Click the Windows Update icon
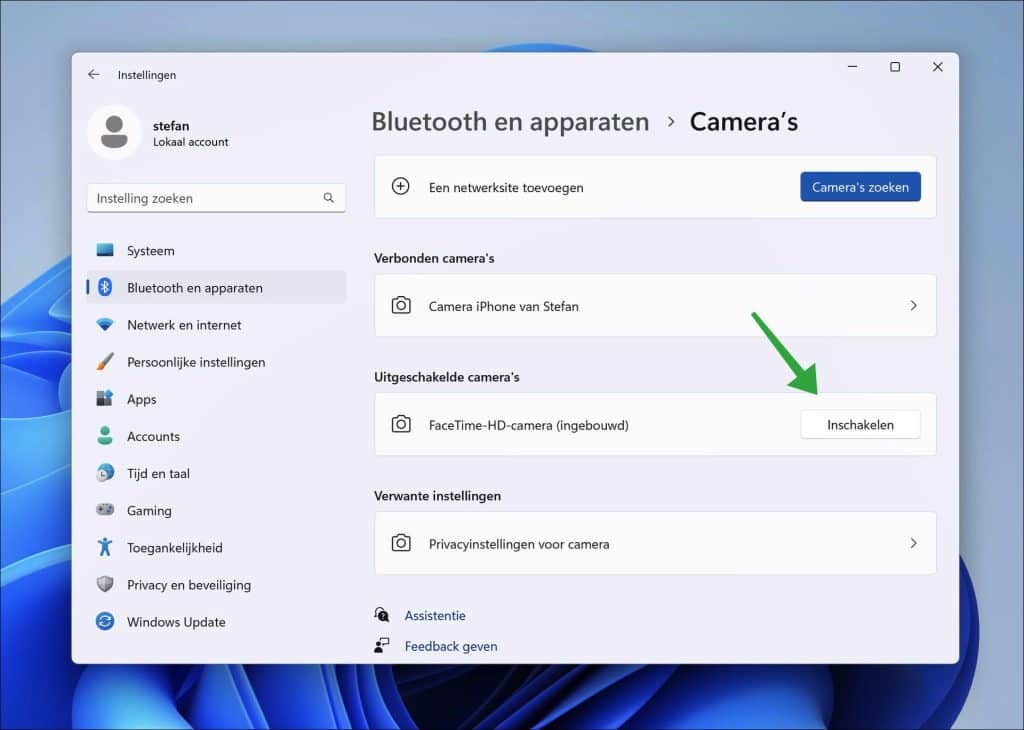The height and width of the screenshot is (730, 1024). 105,621
